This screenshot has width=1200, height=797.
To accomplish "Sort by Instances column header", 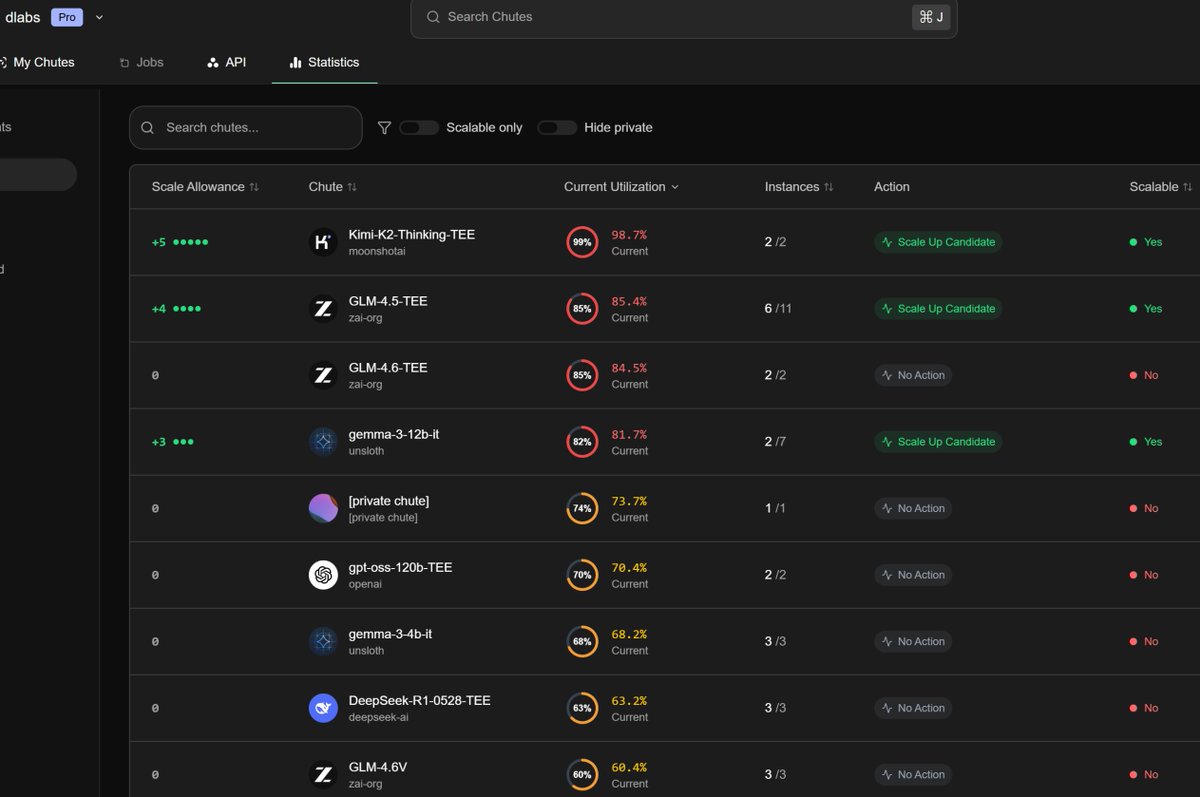I will 799,187.
